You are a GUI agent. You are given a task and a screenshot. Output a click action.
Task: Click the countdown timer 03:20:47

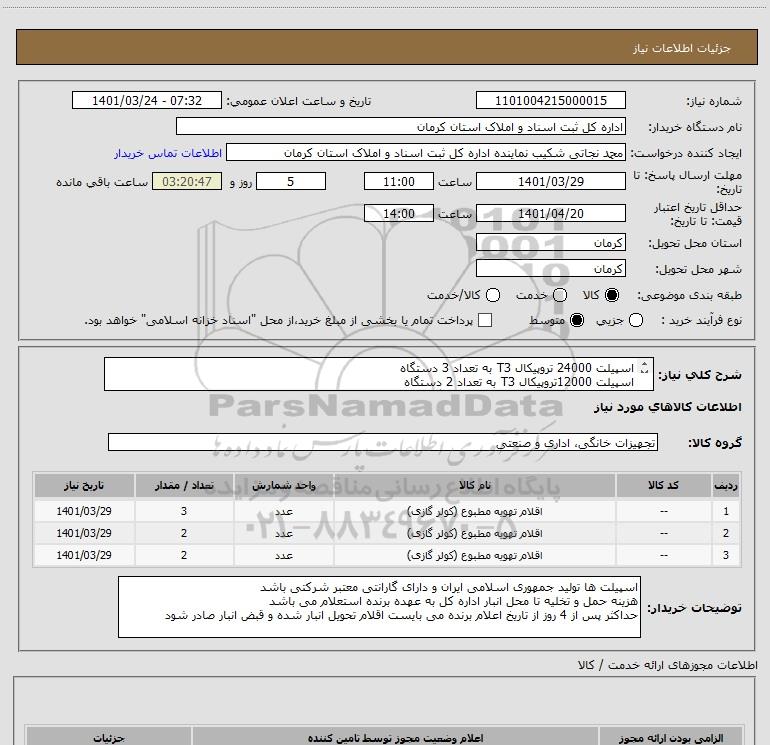(187, 181)
